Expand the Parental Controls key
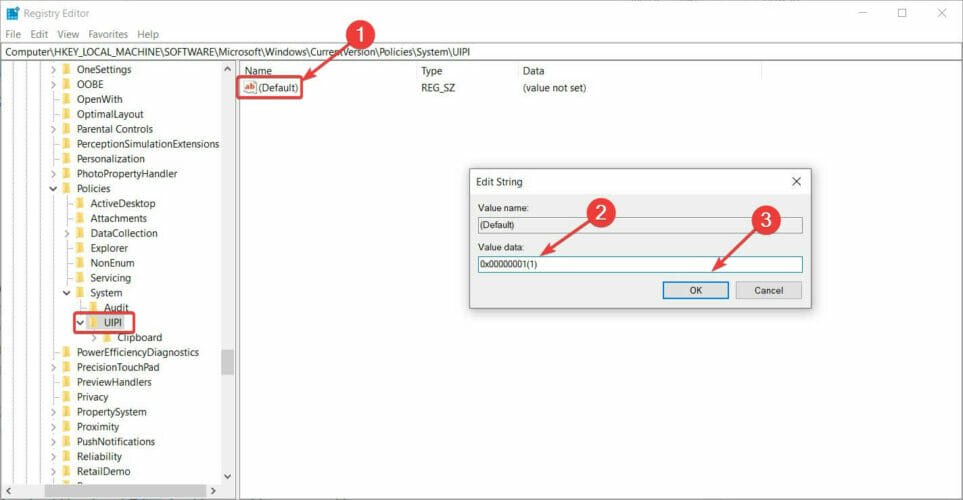This screenshot has width=963, height=500. [53, 129]
